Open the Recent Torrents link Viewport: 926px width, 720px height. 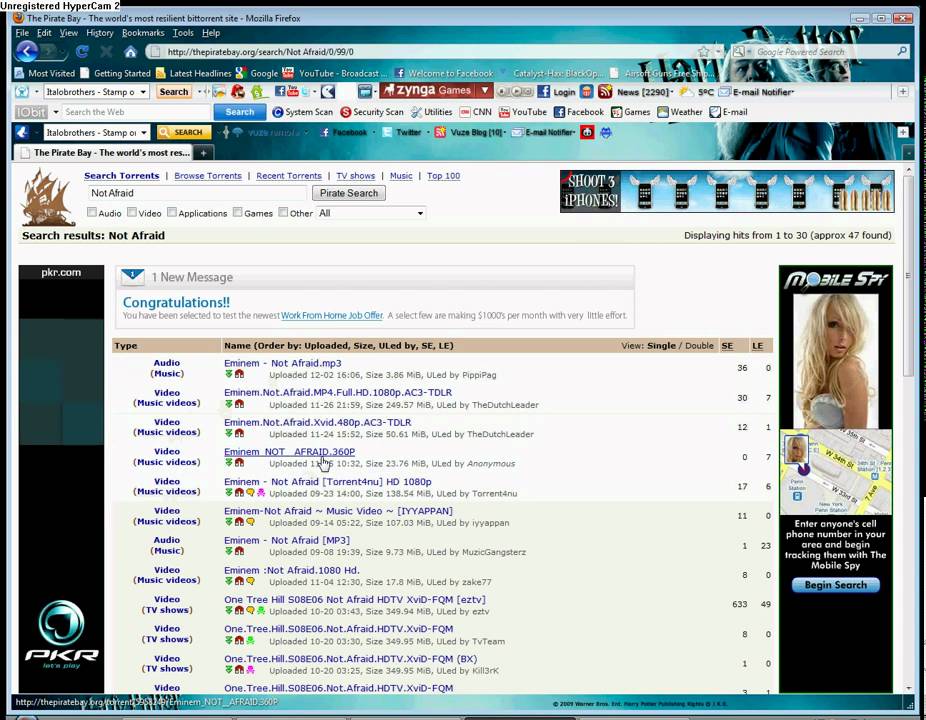tap(289, 176)
